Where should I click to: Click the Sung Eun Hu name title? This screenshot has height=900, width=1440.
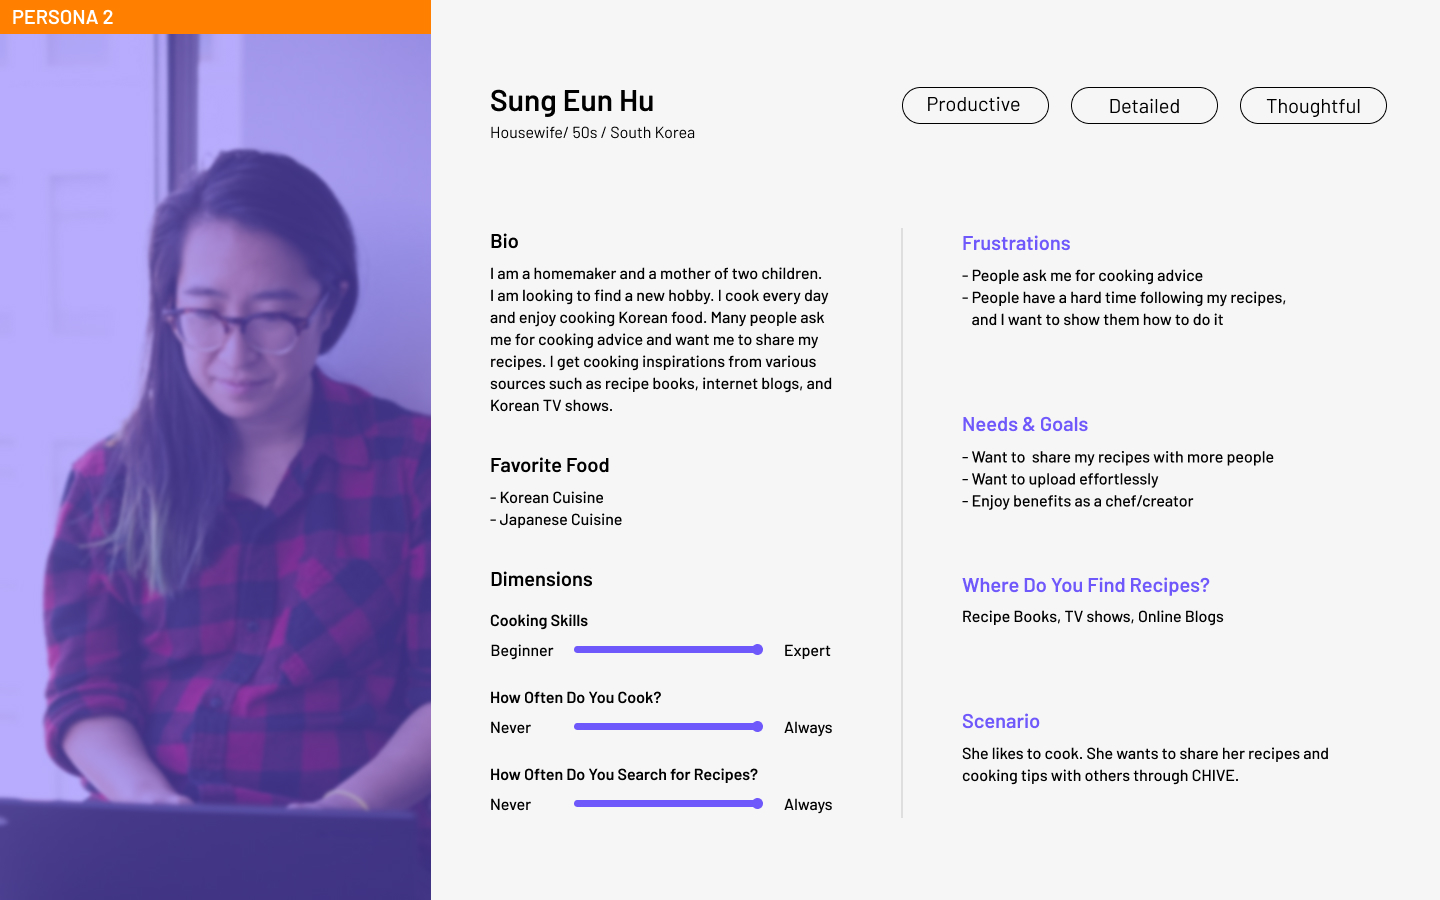point(572,100)
